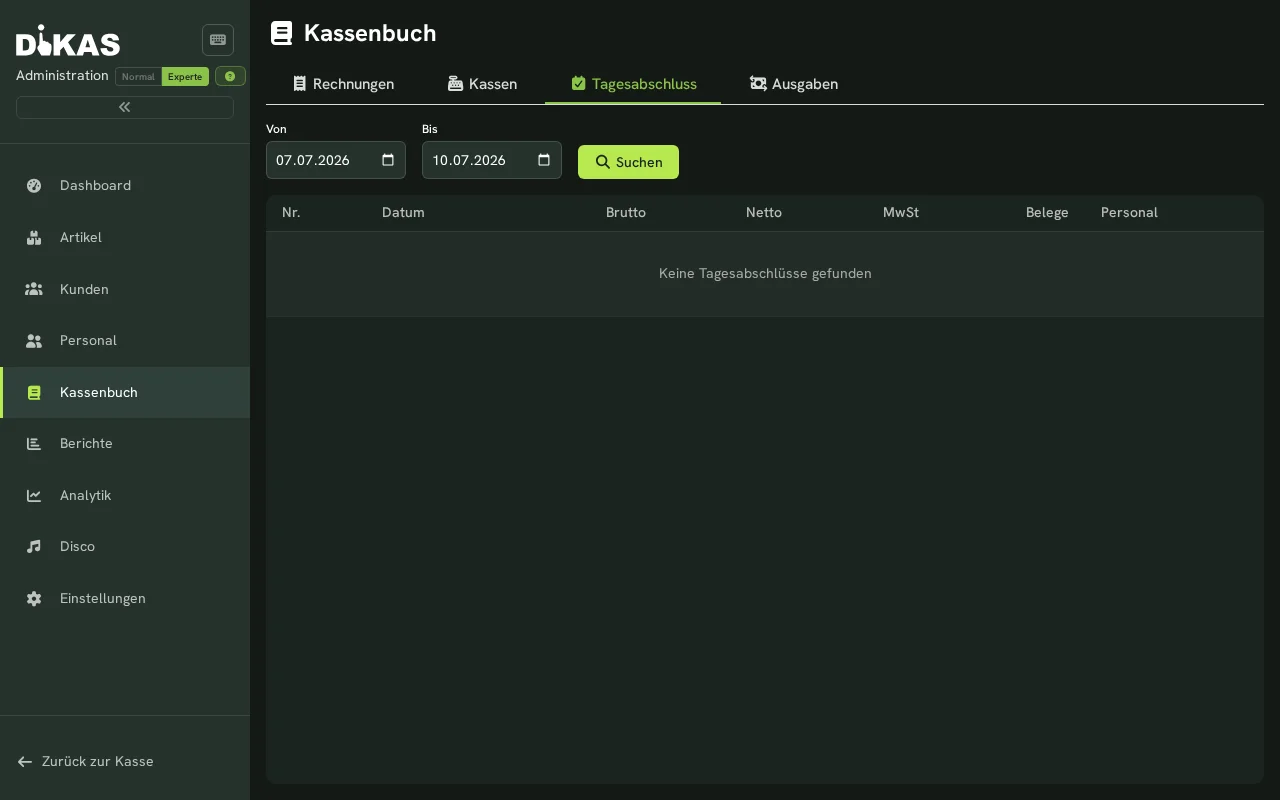Switch to Rechnungen tab
The width and height of the screenshot is (1280, 800).
pyautogui.click(x=343, y=84)
